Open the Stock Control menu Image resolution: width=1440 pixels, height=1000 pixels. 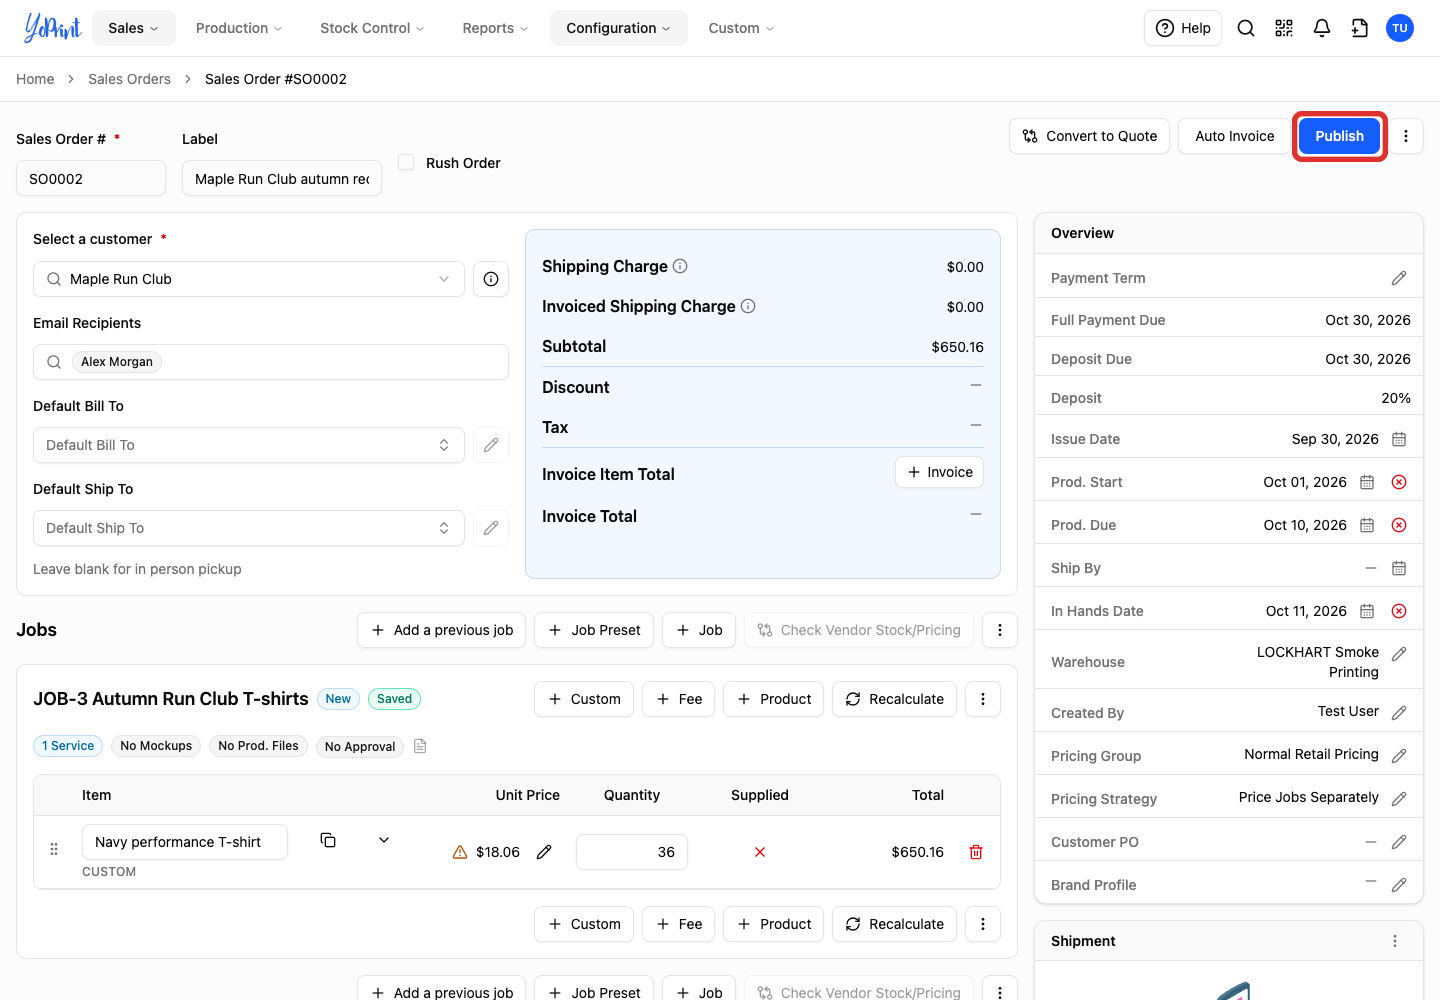pyautogui.click(x=372, y=28)
